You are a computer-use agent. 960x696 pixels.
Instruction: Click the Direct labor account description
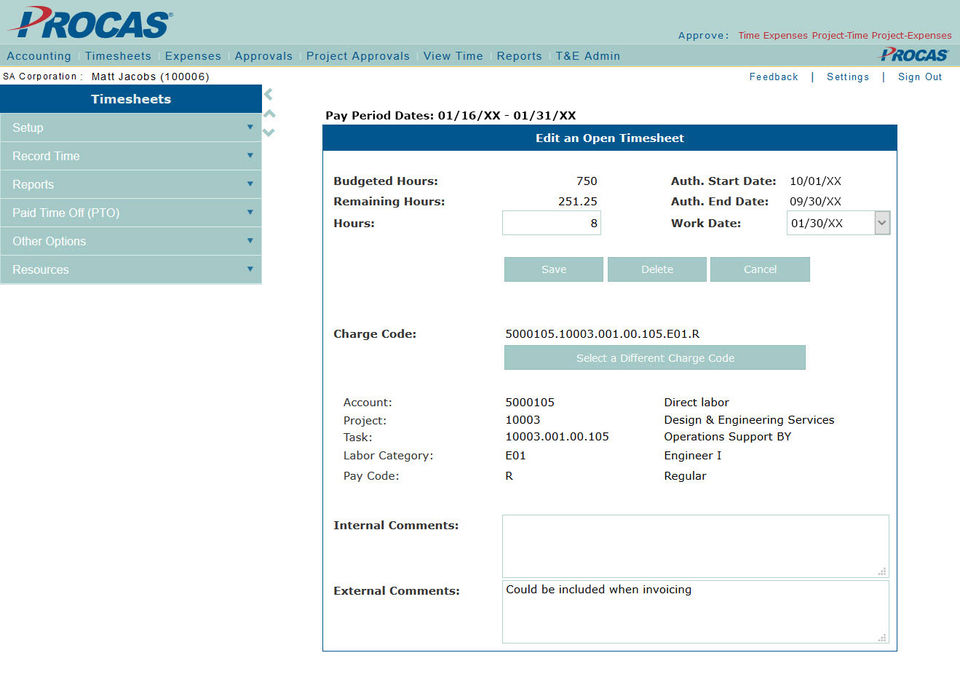coord(696,402)
